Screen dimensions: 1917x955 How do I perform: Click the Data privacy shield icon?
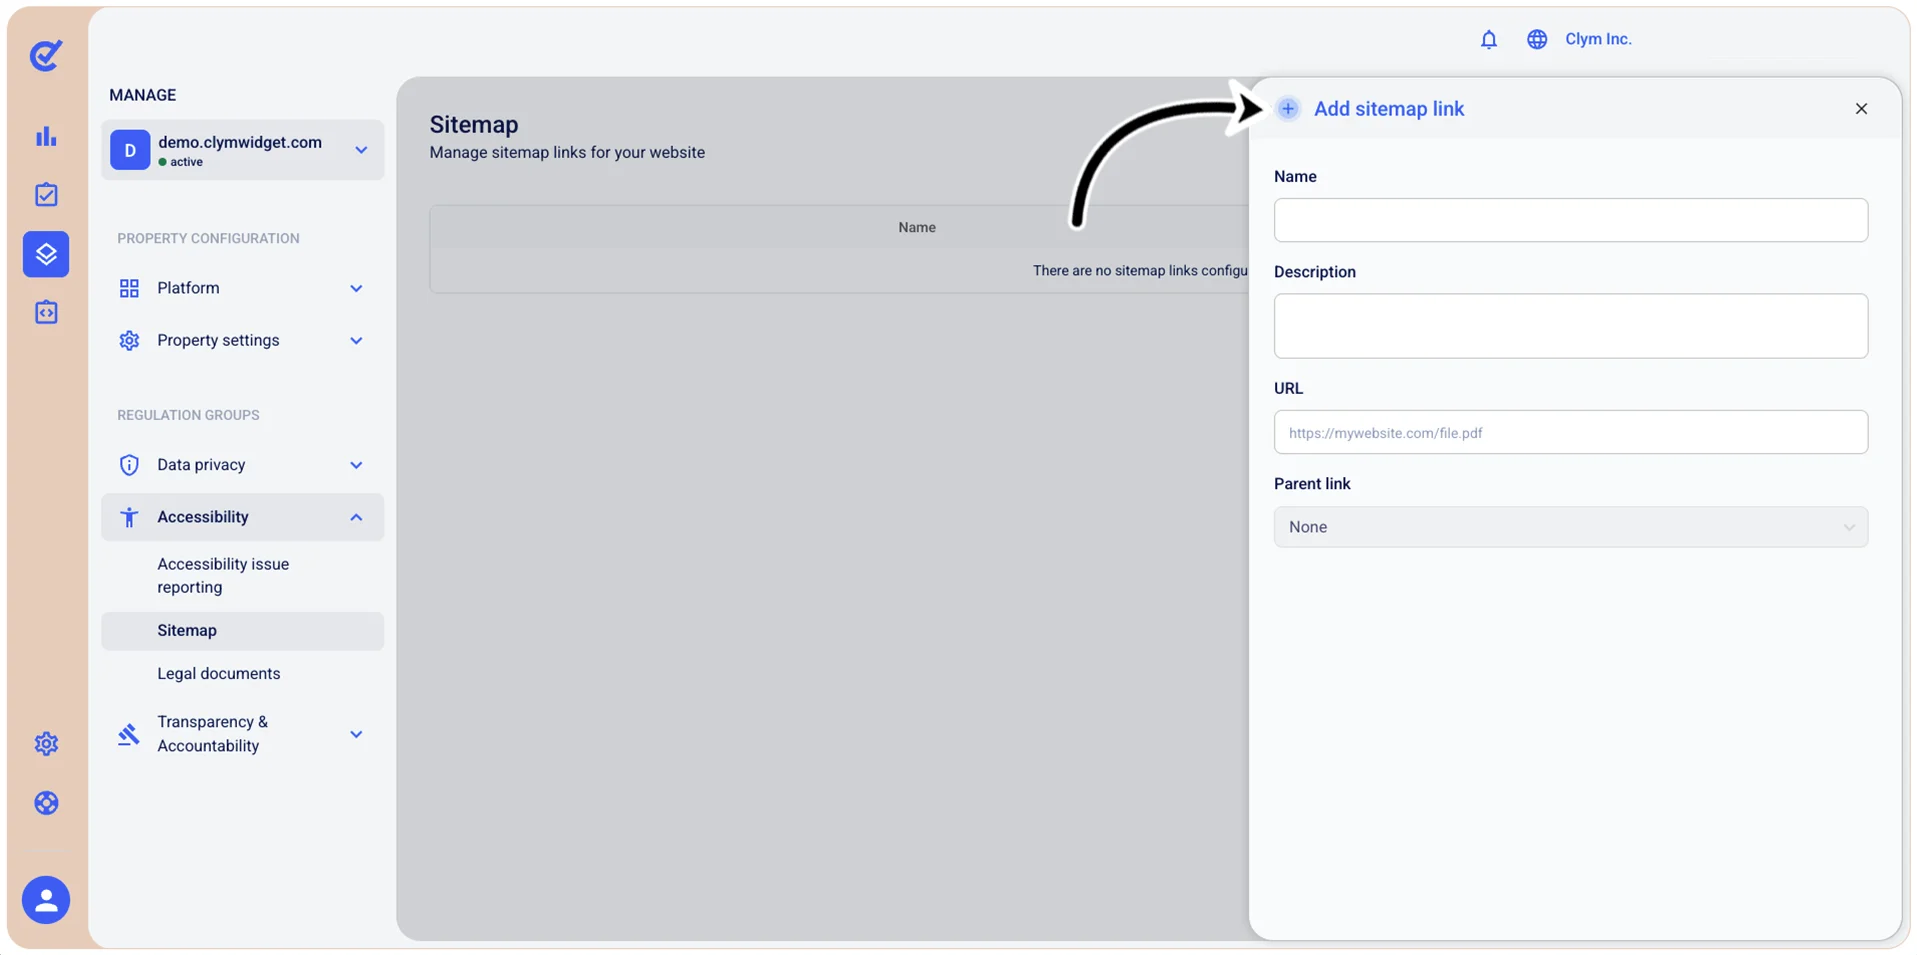tap(129, 465)
